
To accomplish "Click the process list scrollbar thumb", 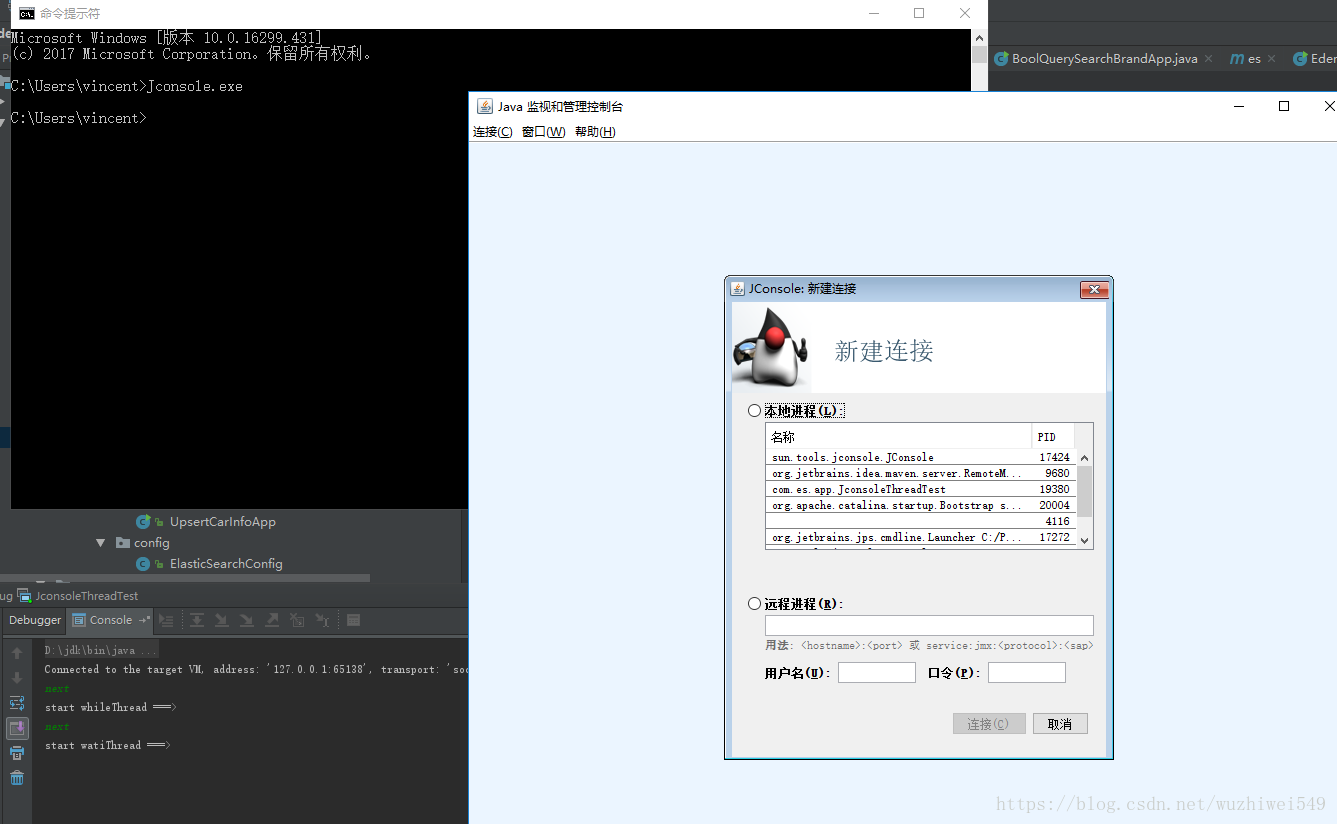I will (x=1085, y=491).
